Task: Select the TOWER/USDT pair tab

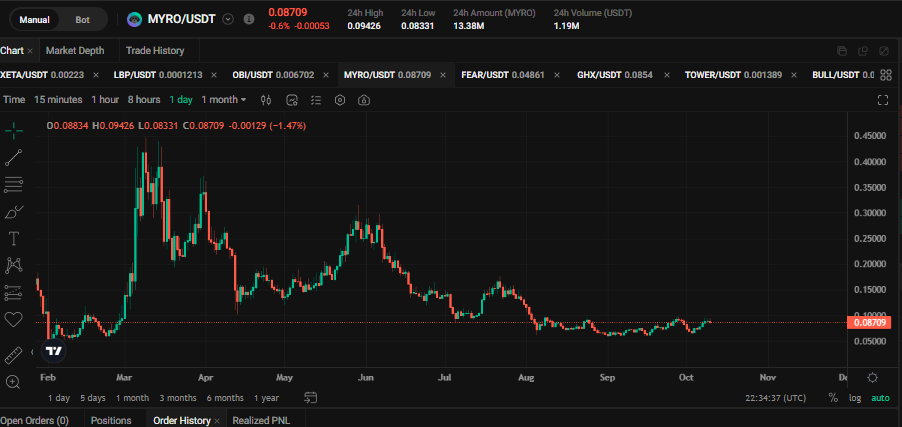Action: 733,75
